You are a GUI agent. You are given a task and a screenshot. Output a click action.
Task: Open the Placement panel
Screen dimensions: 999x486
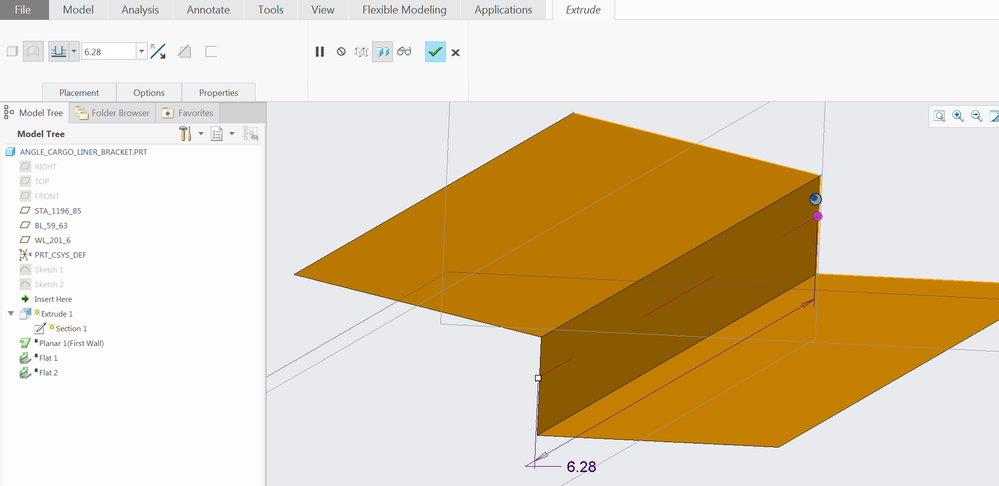[79, 92]
